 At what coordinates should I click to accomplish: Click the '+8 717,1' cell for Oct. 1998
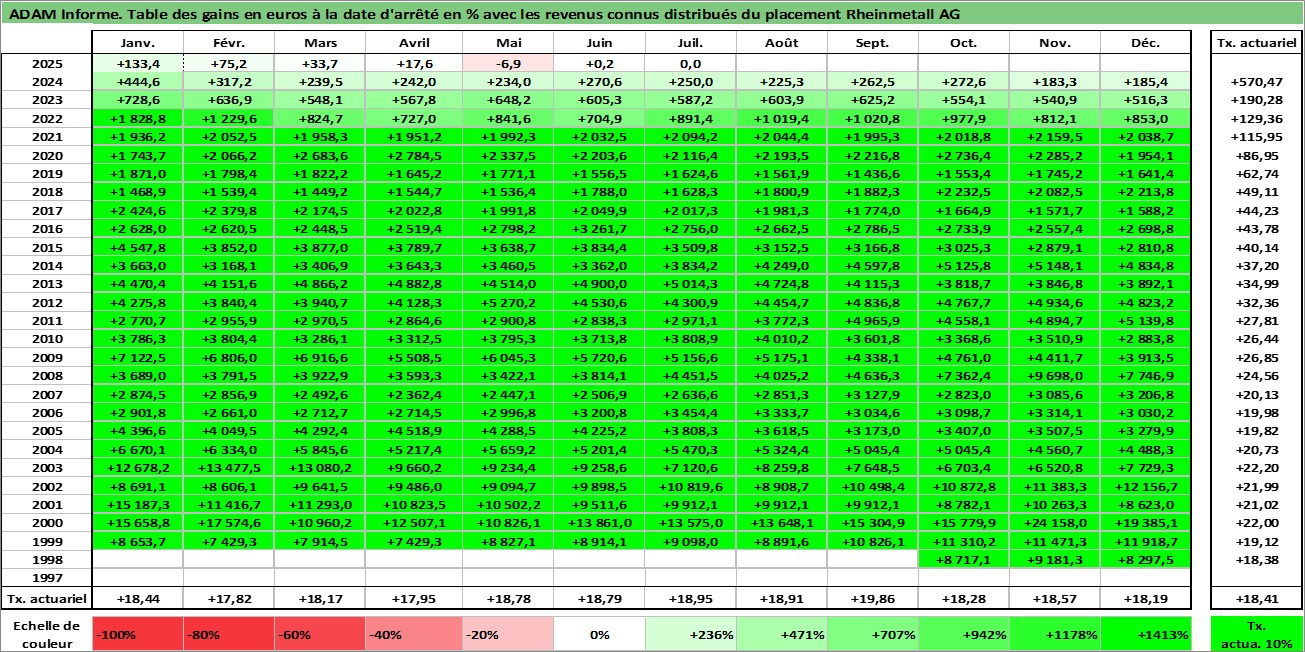(963, 560)
